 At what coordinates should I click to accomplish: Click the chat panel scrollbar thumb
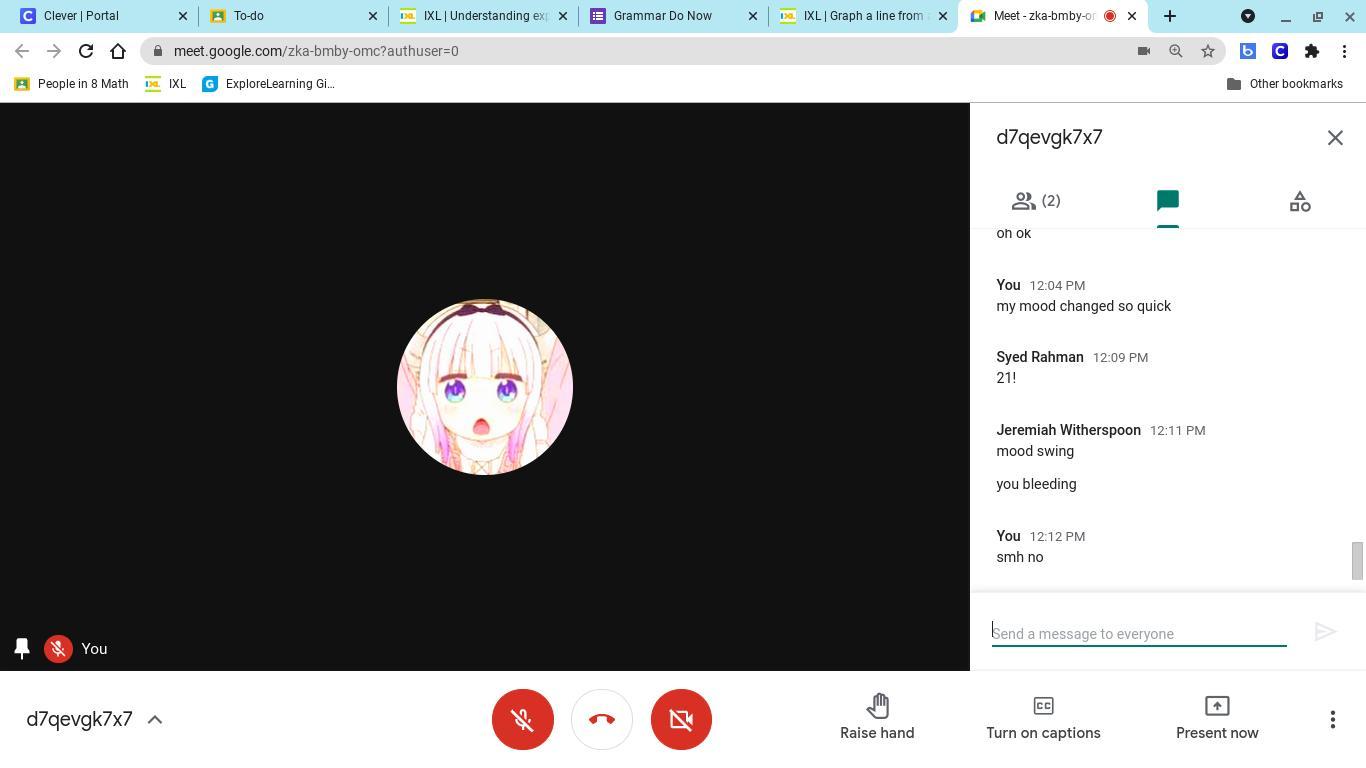tap(1357, 560)
